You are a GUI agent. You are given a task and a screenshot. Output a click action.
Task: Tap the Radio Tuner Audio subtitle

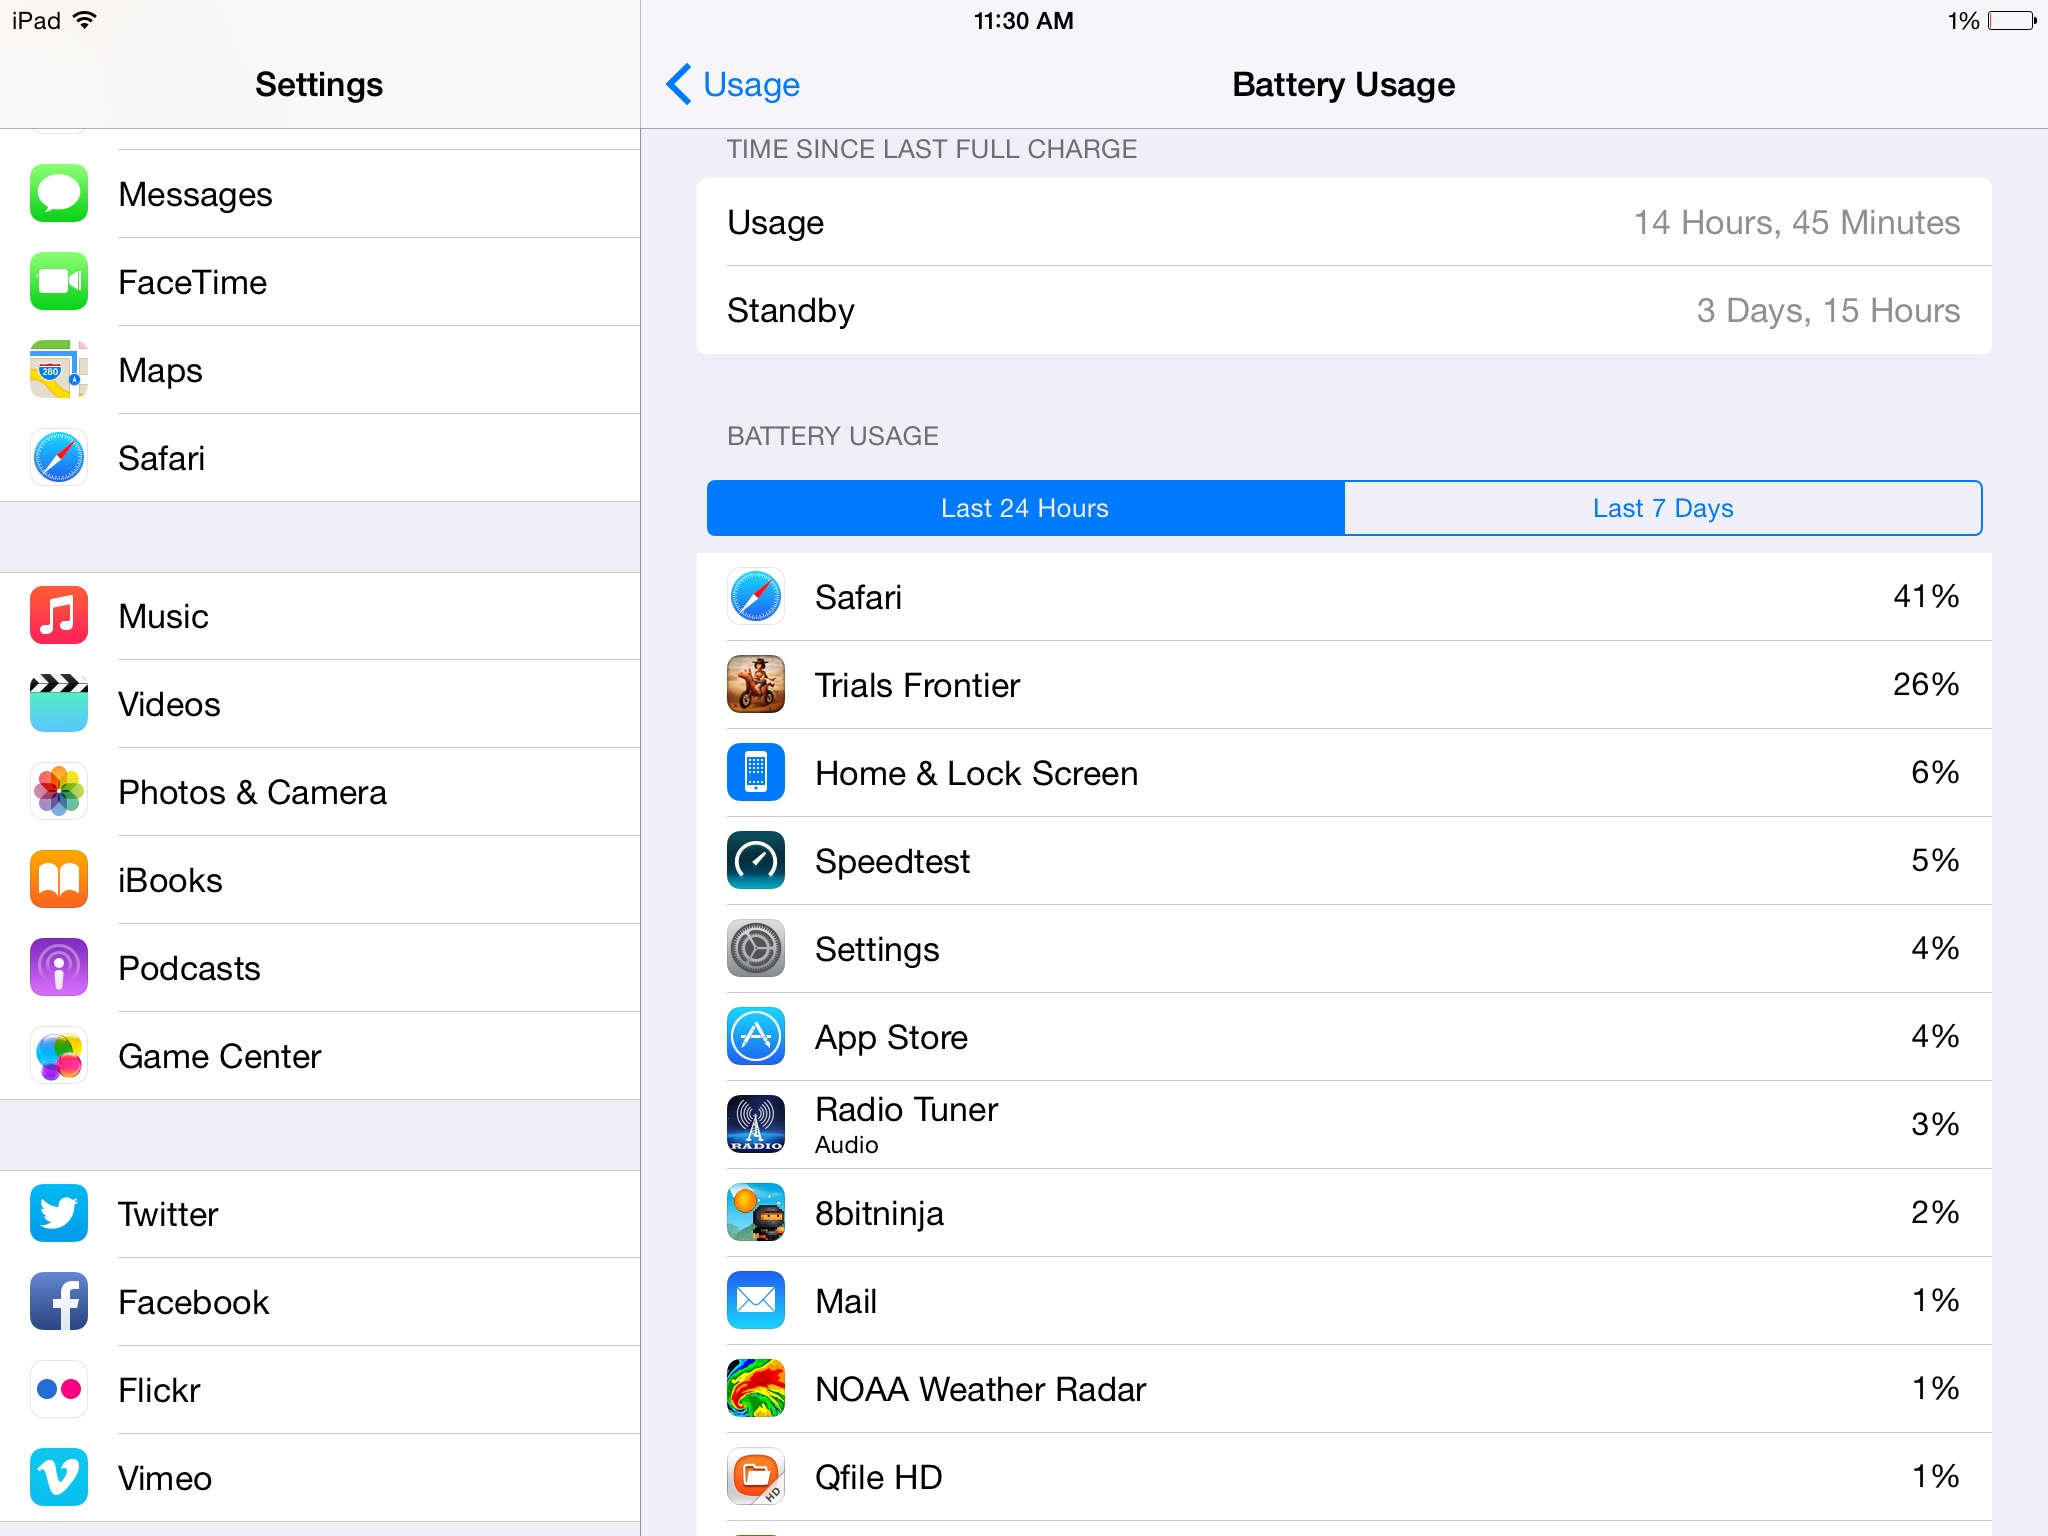tap(846, 1145)
